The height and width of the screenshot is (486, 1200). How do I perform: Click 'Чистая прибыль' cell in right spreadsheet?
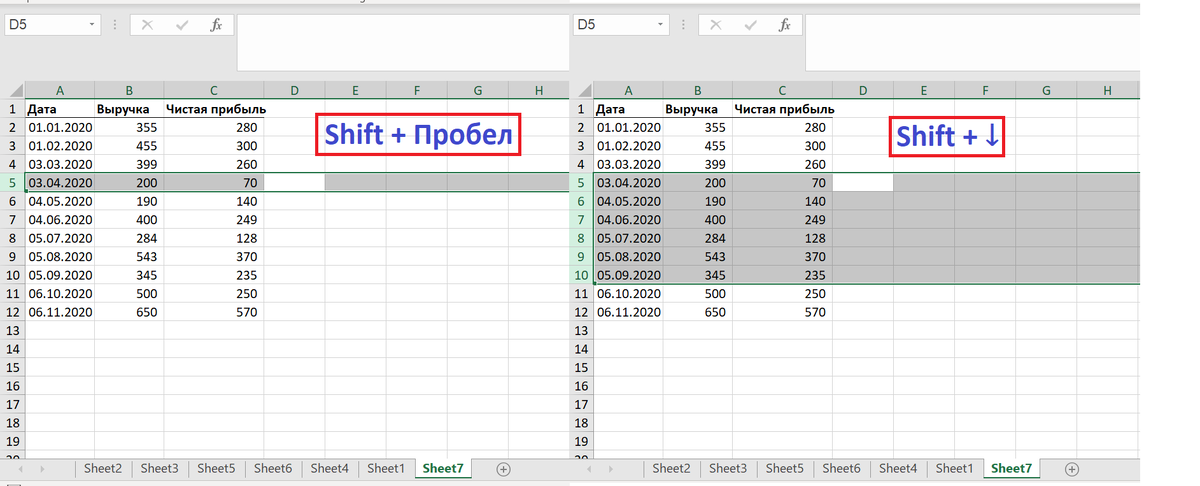(782, 108)
